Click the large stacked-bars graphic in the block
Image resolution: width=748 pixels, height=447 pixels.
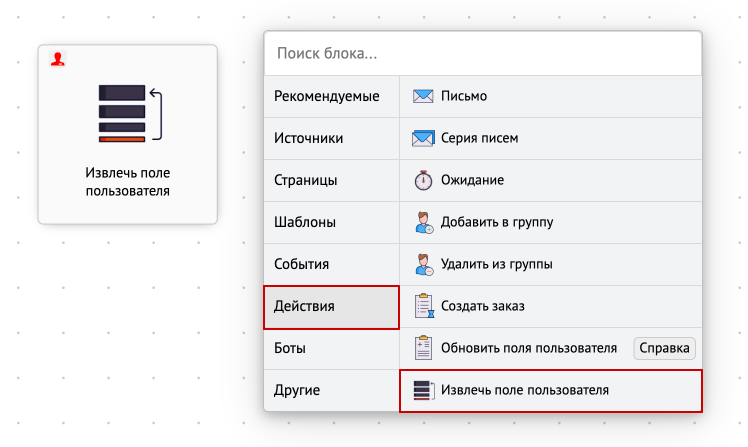pyautogui.click(x=130, y=113)
